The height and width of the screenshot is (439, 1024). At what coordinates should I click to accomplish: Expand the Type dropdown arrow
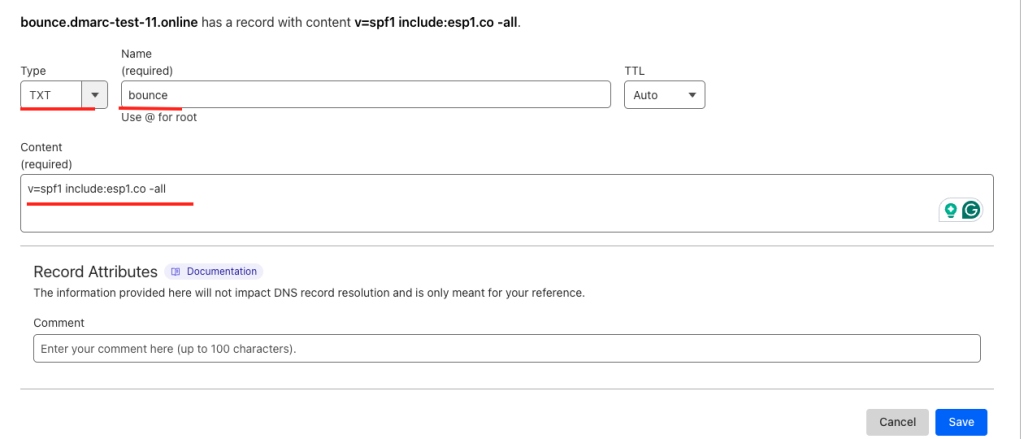(95, 95)
